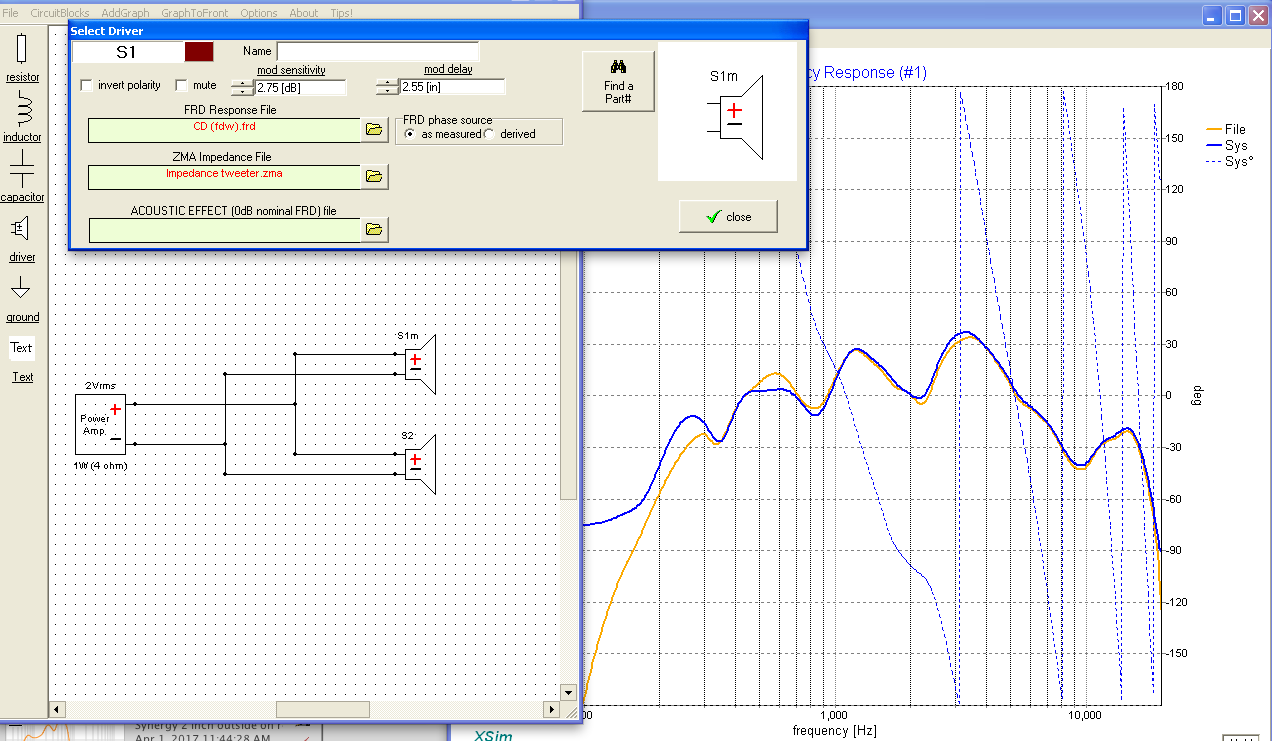Browse for Acoustic Effect file folder icon

374,229
